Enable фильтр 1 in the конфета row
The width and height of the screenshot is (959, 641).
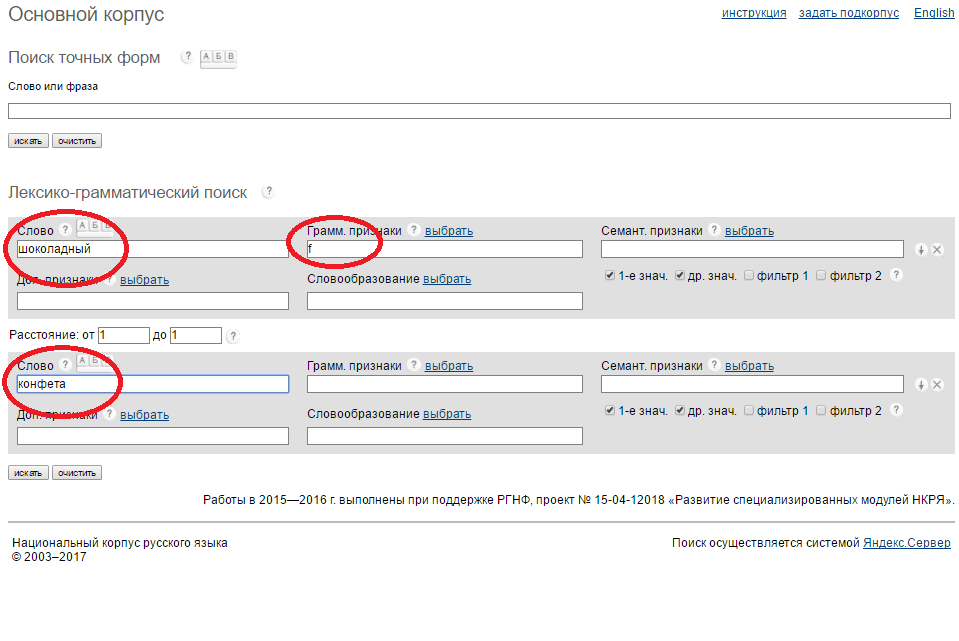(x=749, y=410)
